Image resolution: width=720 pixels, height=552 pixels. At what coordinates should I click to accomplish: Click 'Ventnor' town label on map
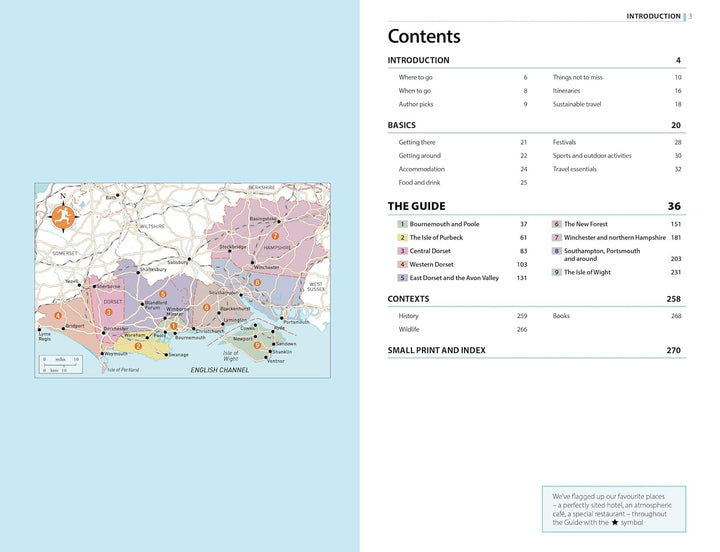[x=276, y=361]
